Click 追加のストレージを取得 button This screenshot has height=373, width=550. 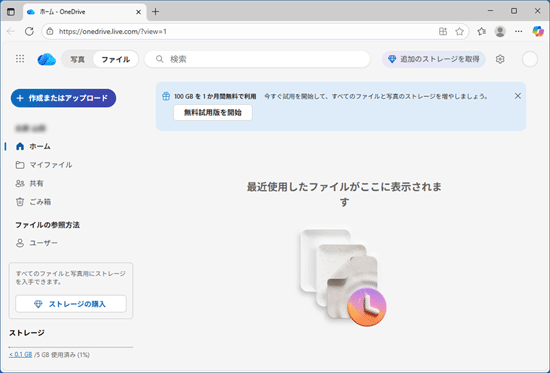434,59
